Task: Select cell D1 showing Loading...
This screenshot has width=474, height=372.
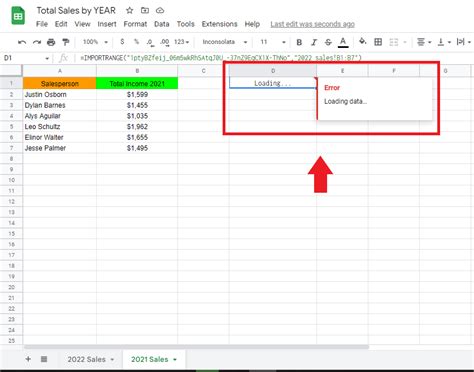Action: (x=273, y=83)
